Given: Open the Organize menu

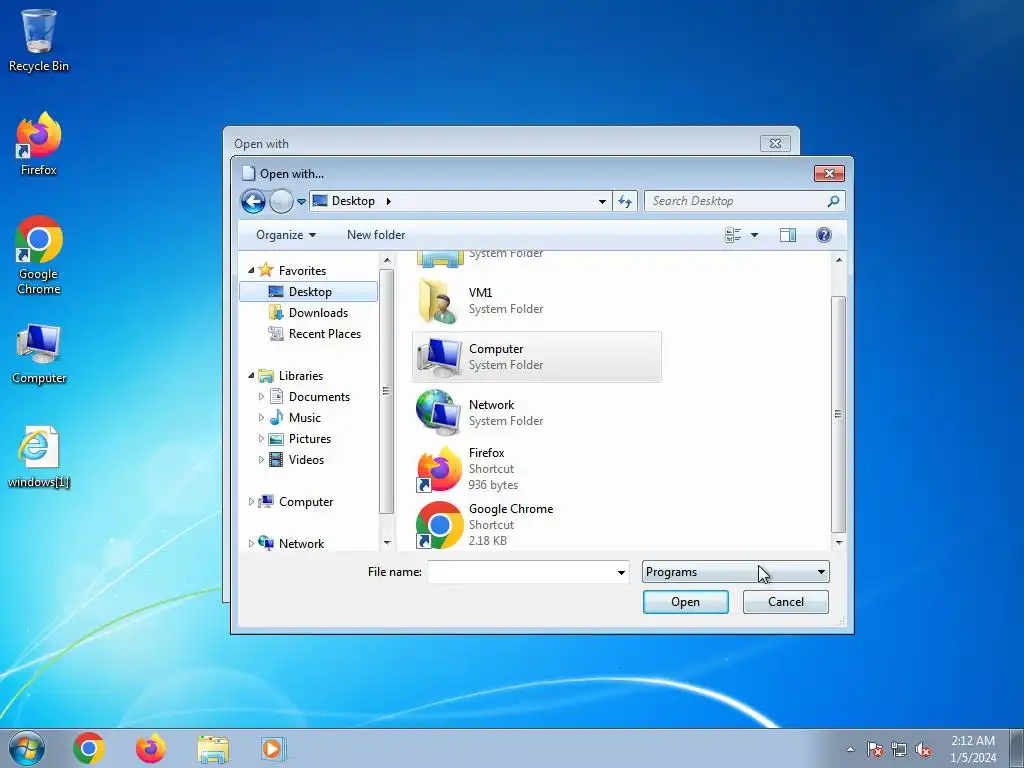Looking at the screenshot, I should click(285, 235).
